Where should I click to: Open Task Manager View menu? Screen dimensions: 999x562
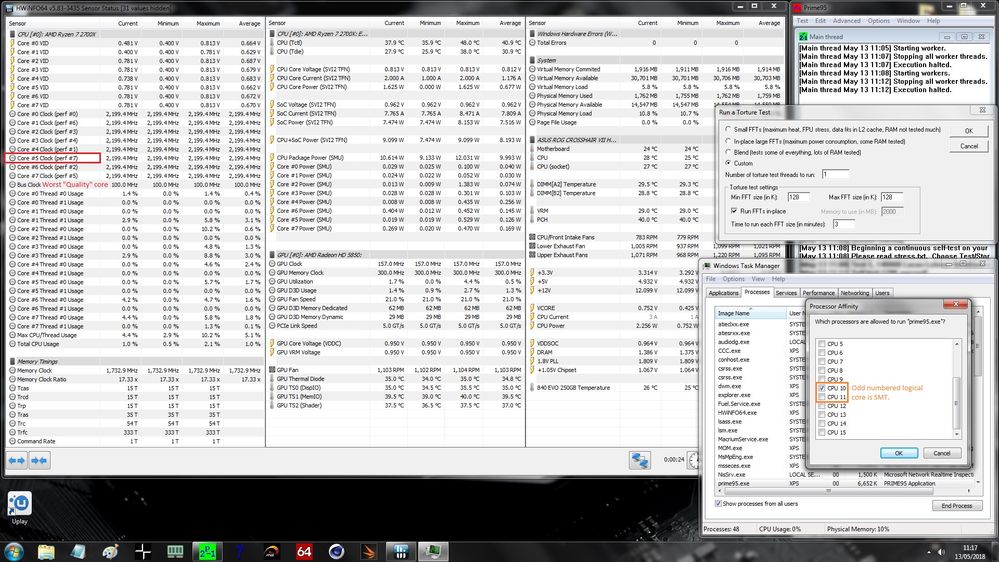[758, 279]
